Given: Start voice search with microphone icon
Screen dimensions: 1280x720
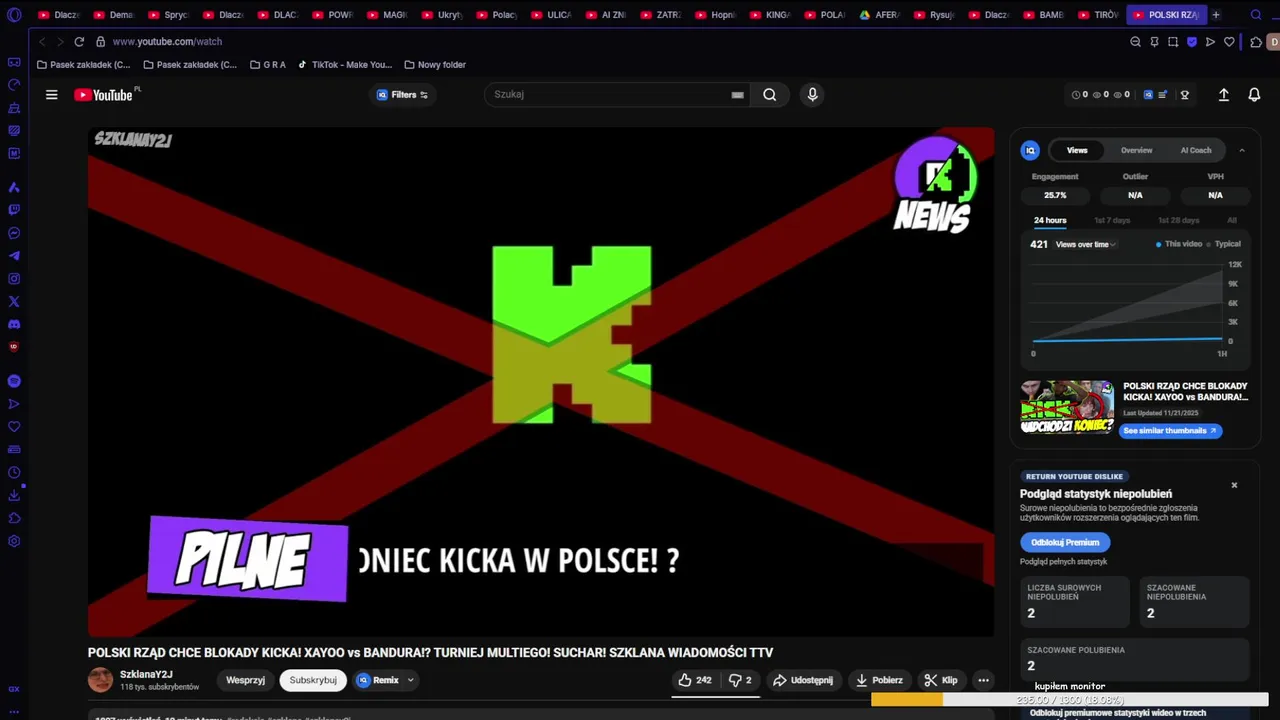Looking at the screenshot, I should 812,95.
